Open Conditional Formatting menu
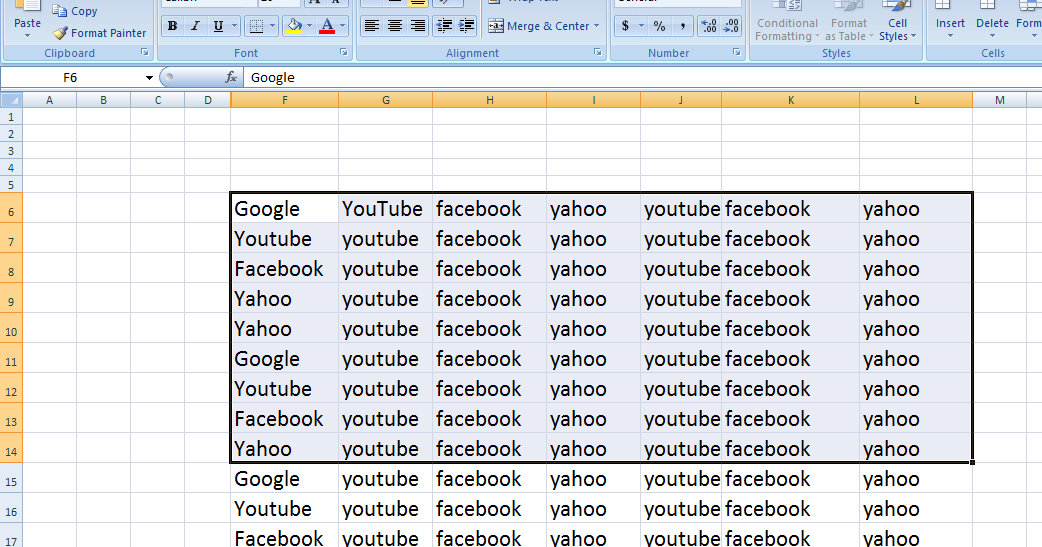The image size is (1042, 547). coord(787,21)
